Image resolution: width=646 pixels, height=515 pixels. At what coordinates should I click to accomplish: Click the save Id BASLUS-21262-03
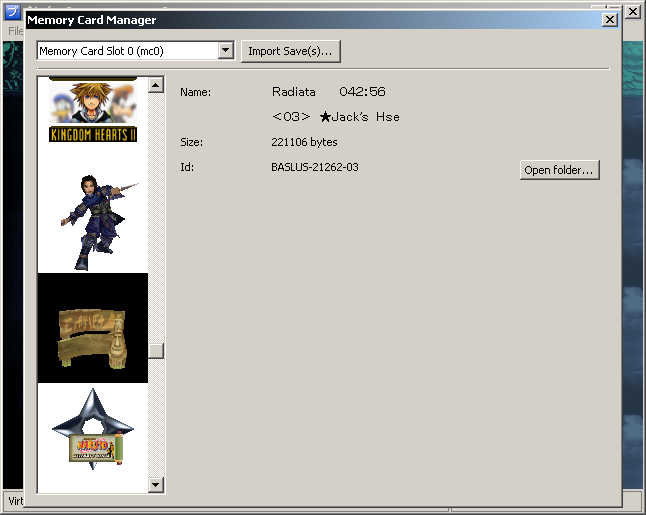[x=314, y=167]
